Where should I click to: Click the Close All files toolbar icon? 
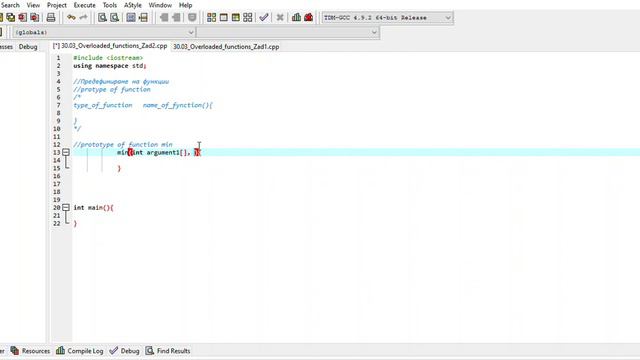point(35,17)
